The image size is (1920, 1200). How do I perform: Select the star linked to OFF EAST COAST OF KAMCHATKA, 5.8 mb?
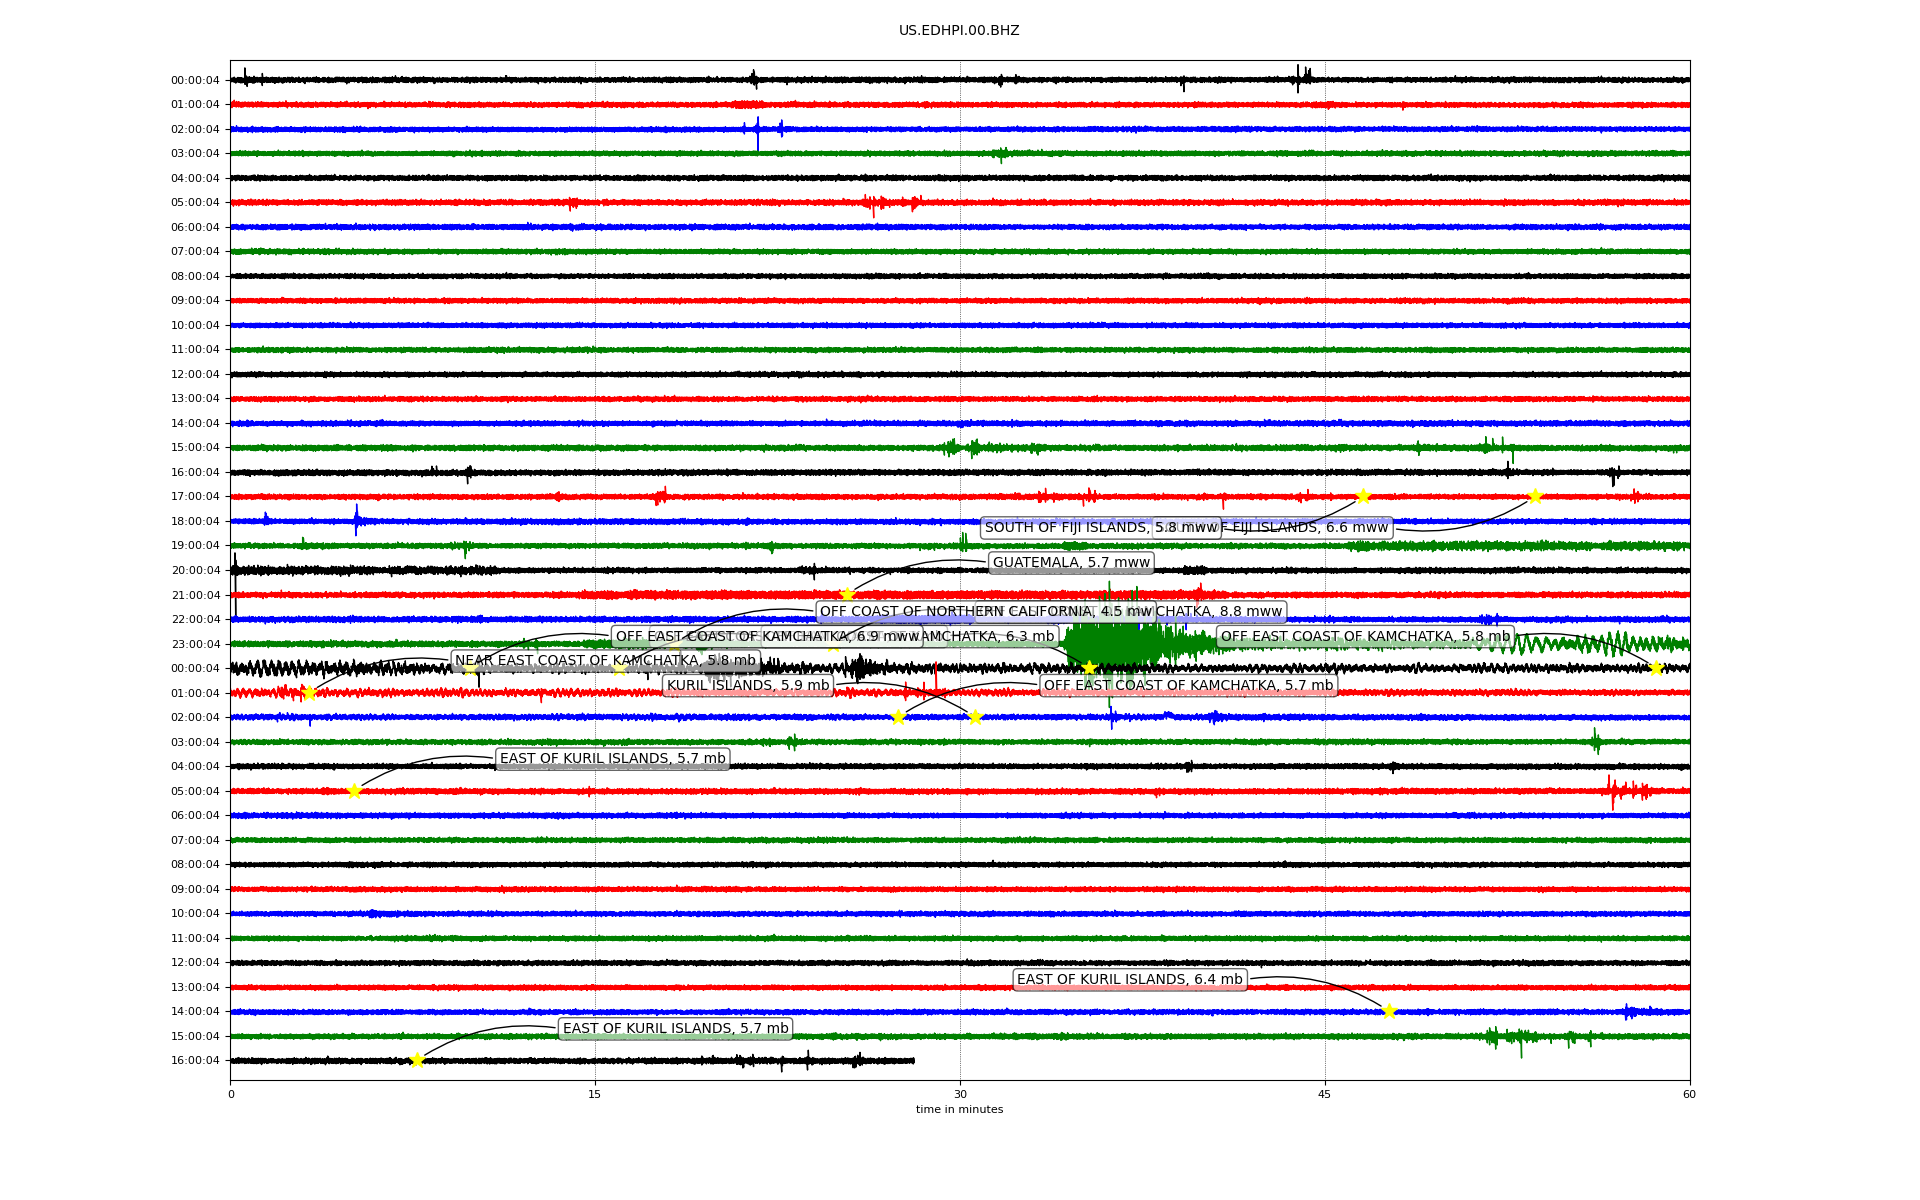(x=1656, y=668)
